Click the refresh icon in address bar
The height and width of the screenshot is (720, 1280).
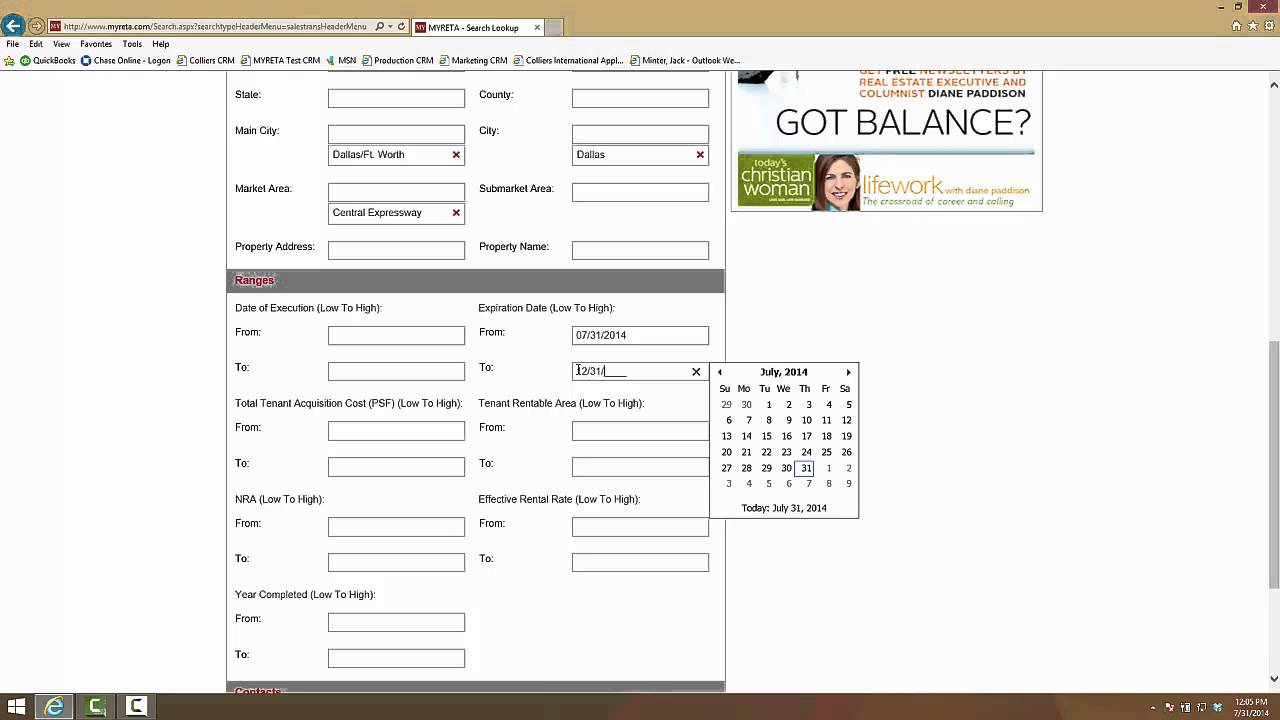(x=402, y=27)
